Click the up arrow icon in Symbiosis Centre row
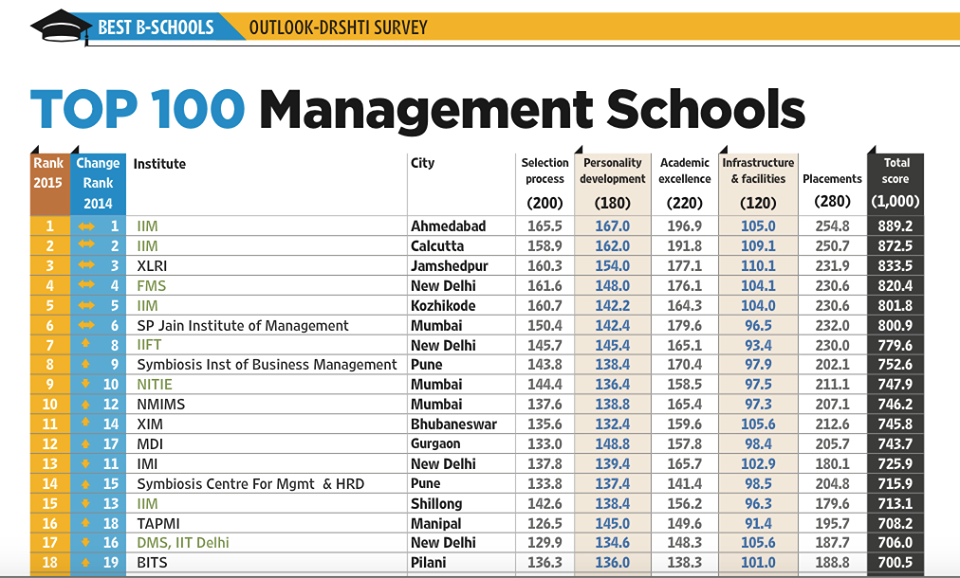Image resolution: width=960 pixels, height=578 pixels. 86,484
